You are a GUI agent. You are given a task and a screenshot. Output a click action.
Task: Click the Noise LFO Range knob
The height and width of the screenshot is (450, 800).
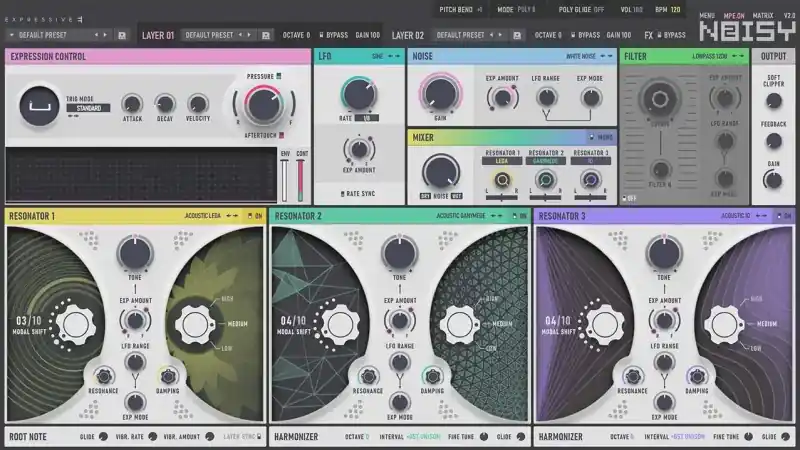(x=546, y=97)
